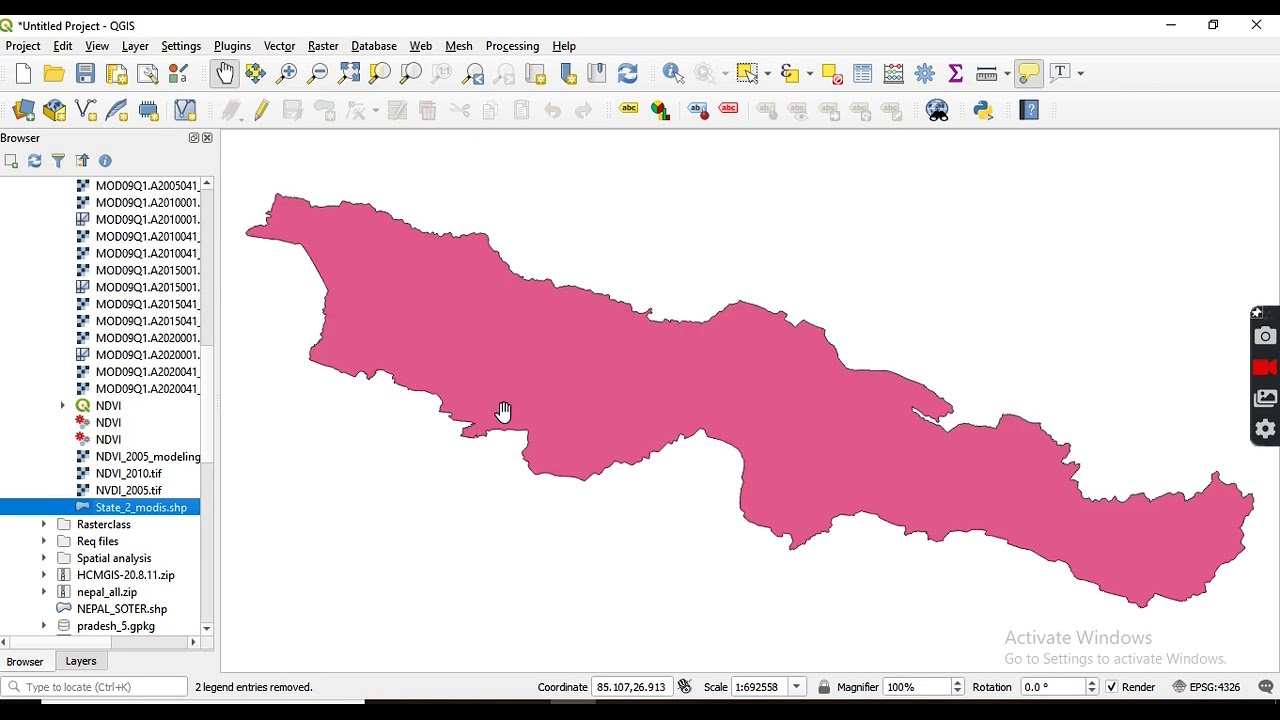Screen dimensions: 1280x720
Task: Click the Zoom Last icon
Action: click(x=473, y=73)
